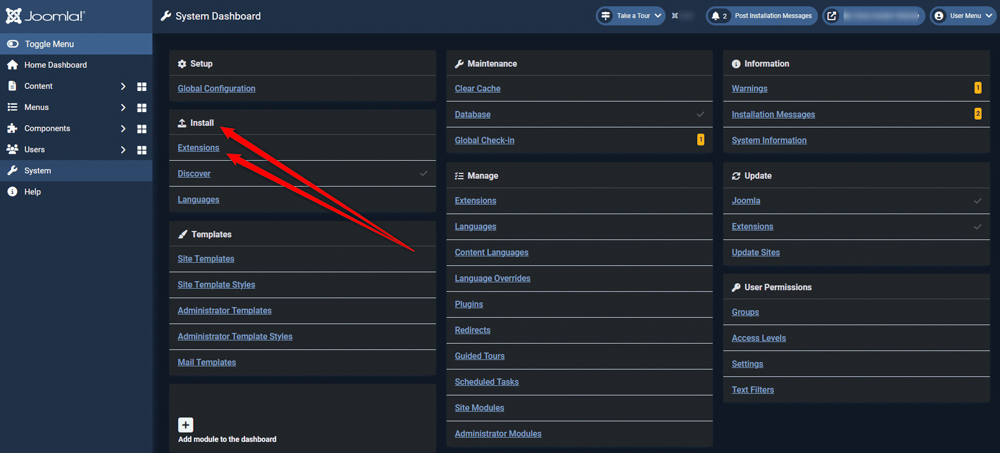This screenshot has height=453, width=1000.
Task: Open the Components dashboard grid icon
Action: click(142, 128)
